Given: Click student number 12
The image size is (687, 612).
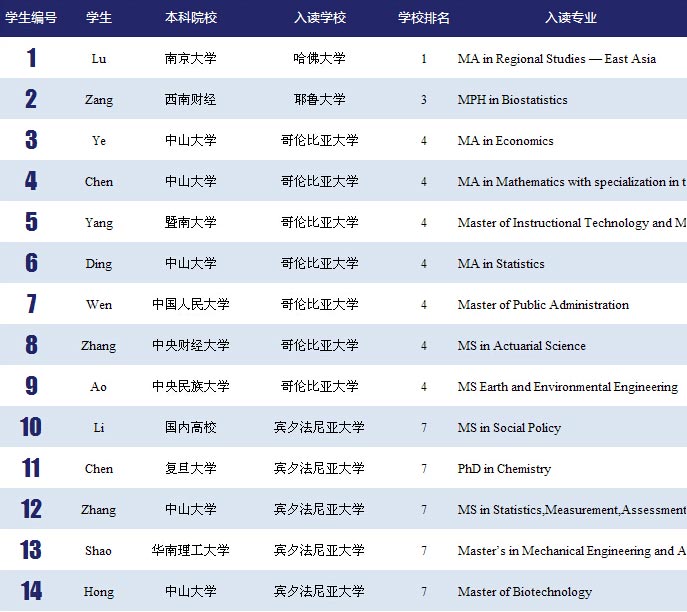Looking at the screenshot, I should [x=31, y=509].
